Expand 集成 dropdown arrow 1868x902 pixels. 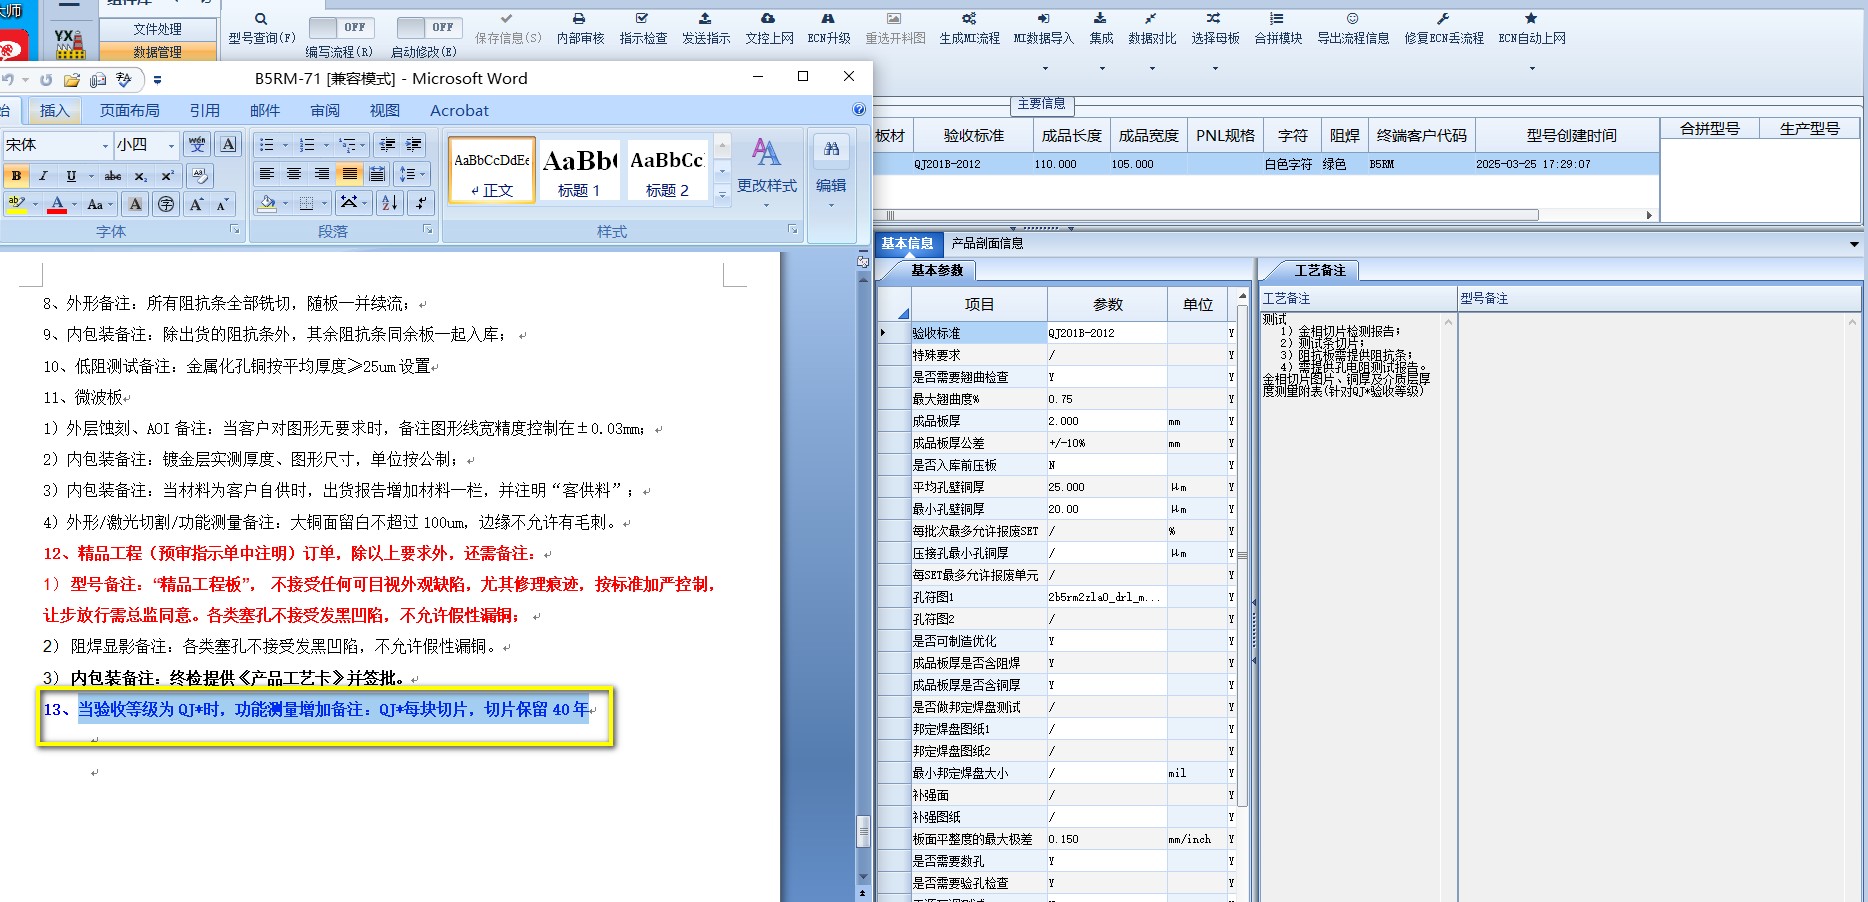click(1102, 69)
